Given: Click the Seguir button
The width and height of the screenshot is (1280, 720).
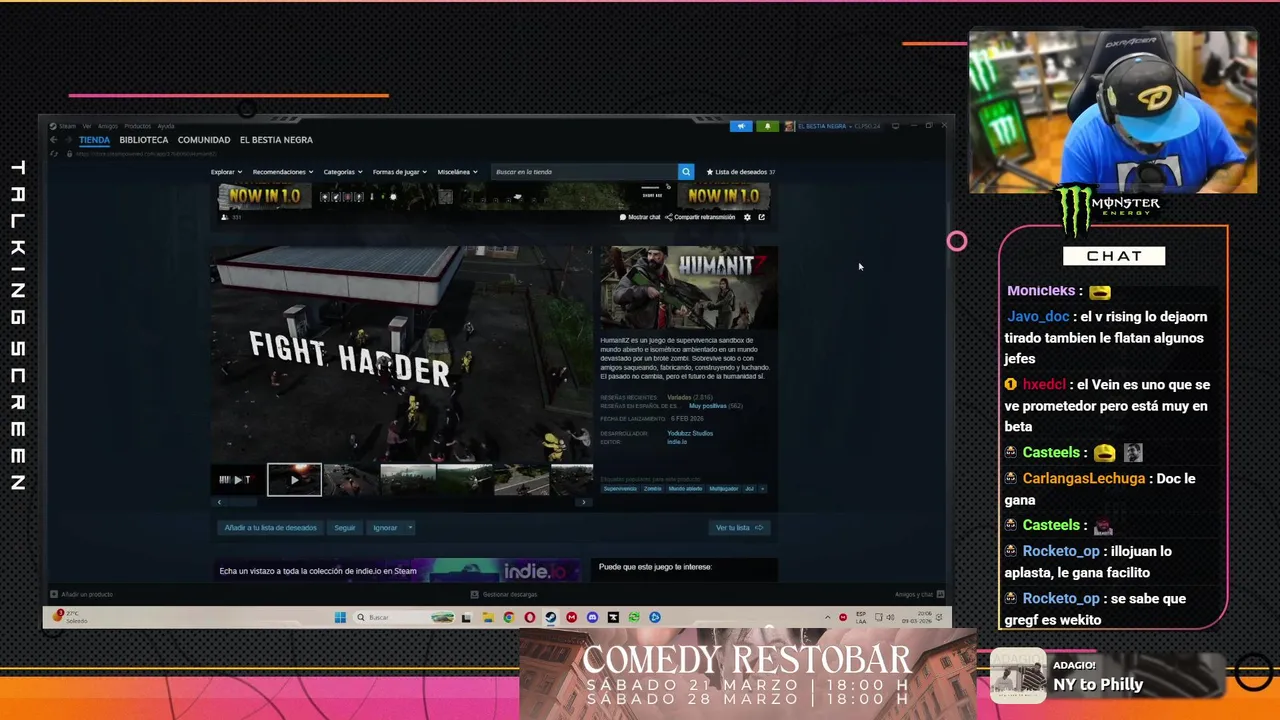Looking at the screenshot, I should click(x=345, y=528).
